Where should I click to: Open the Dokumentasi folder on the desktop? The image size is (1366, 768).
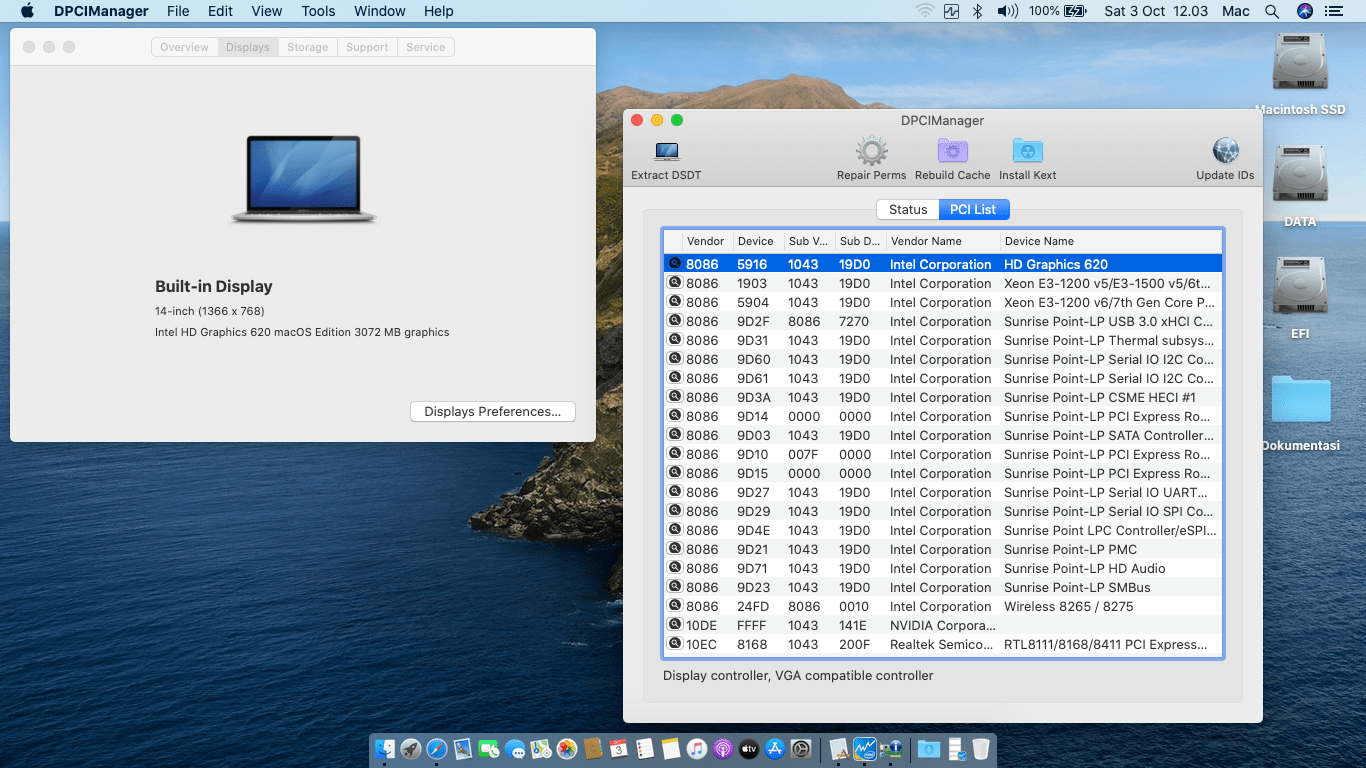click(x=1300, y=402)
